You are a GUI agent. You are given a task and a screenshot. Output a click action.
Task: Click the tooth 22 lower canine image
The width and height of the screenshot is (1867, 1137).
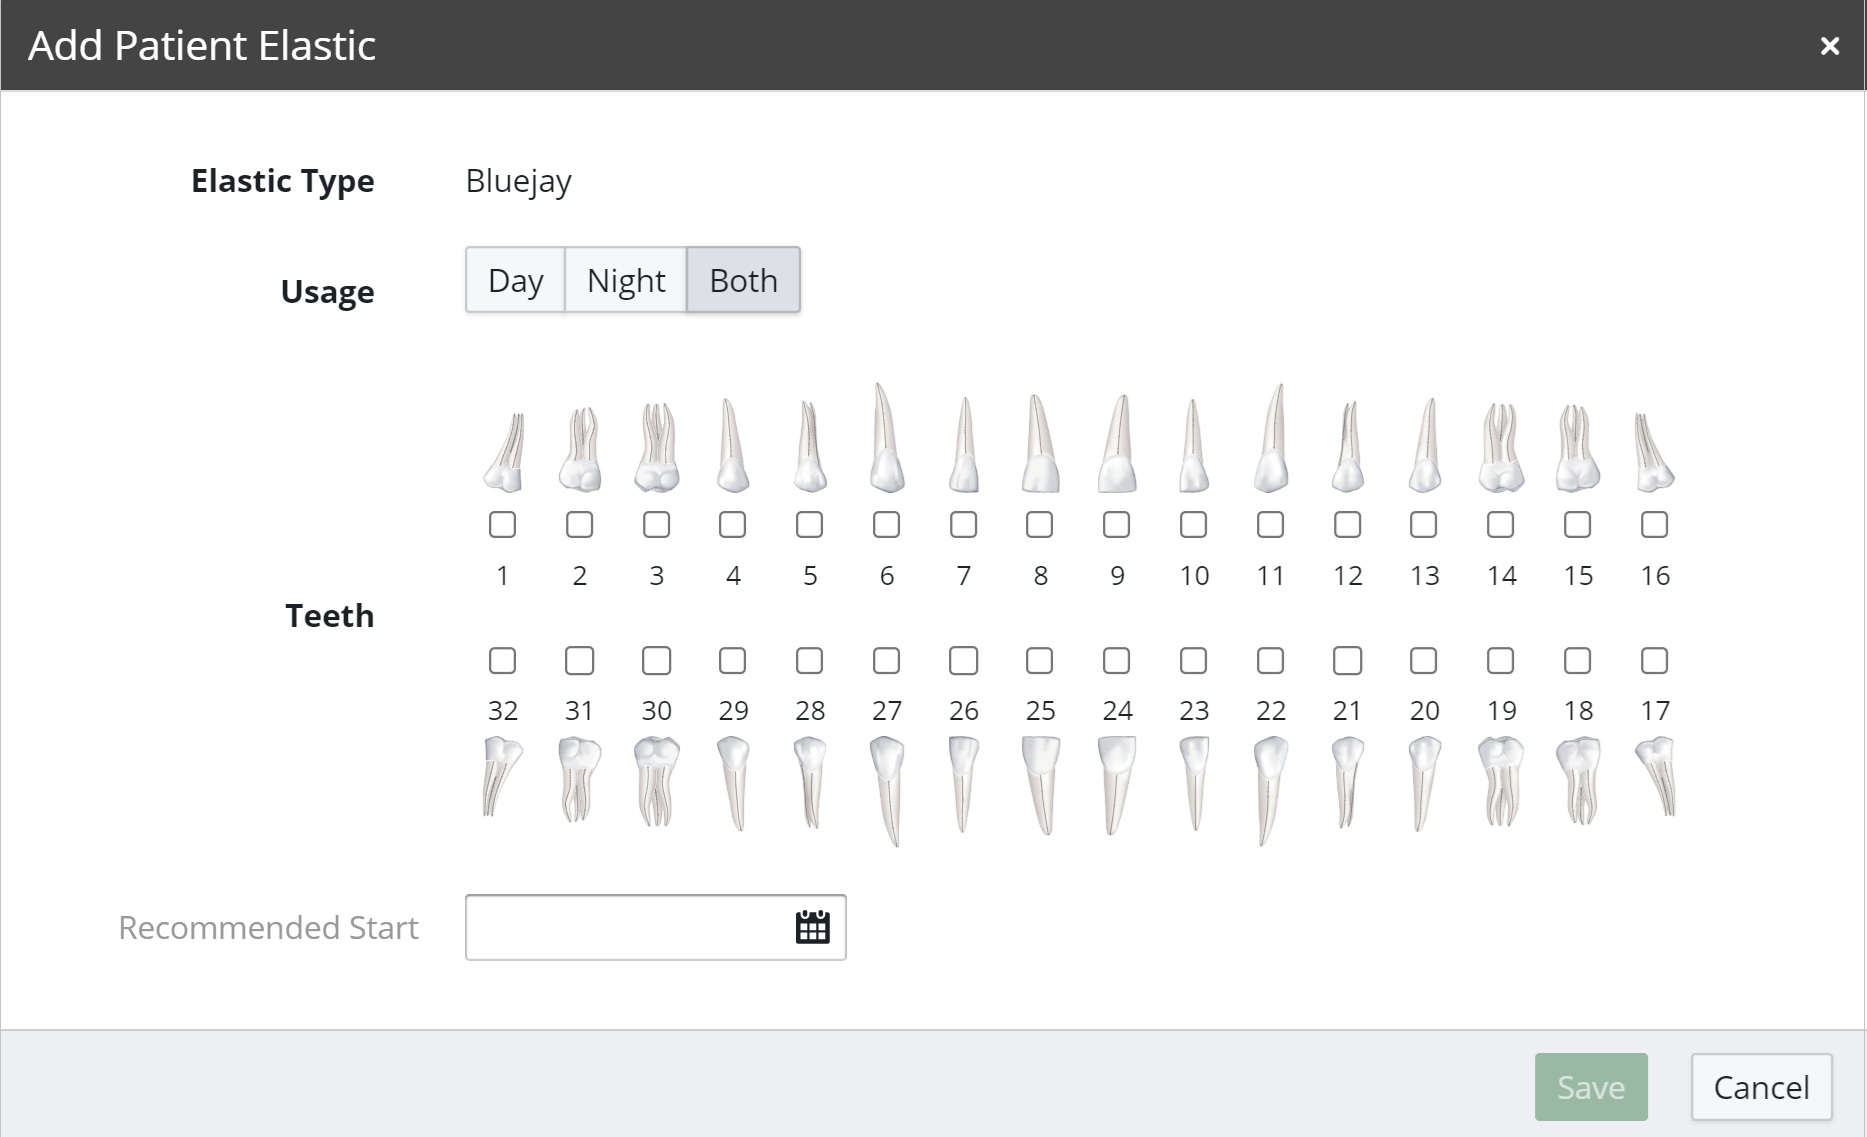pos(1270,792)
